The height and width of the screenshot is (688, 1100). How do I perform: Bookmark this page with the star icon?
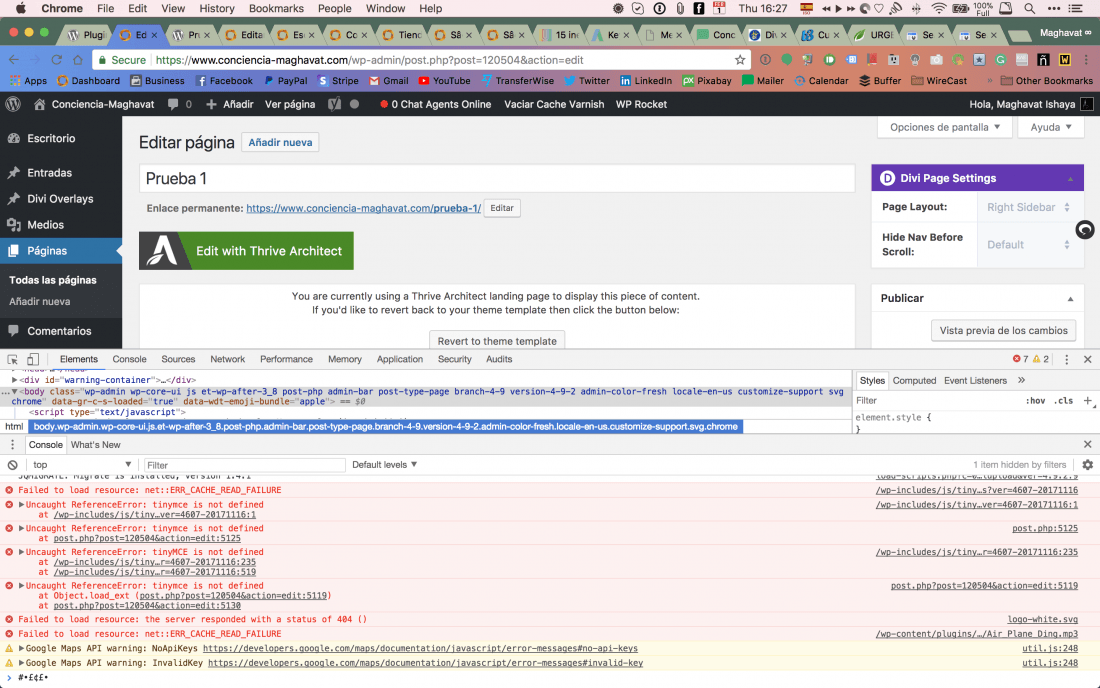click(x=739, y=60)
